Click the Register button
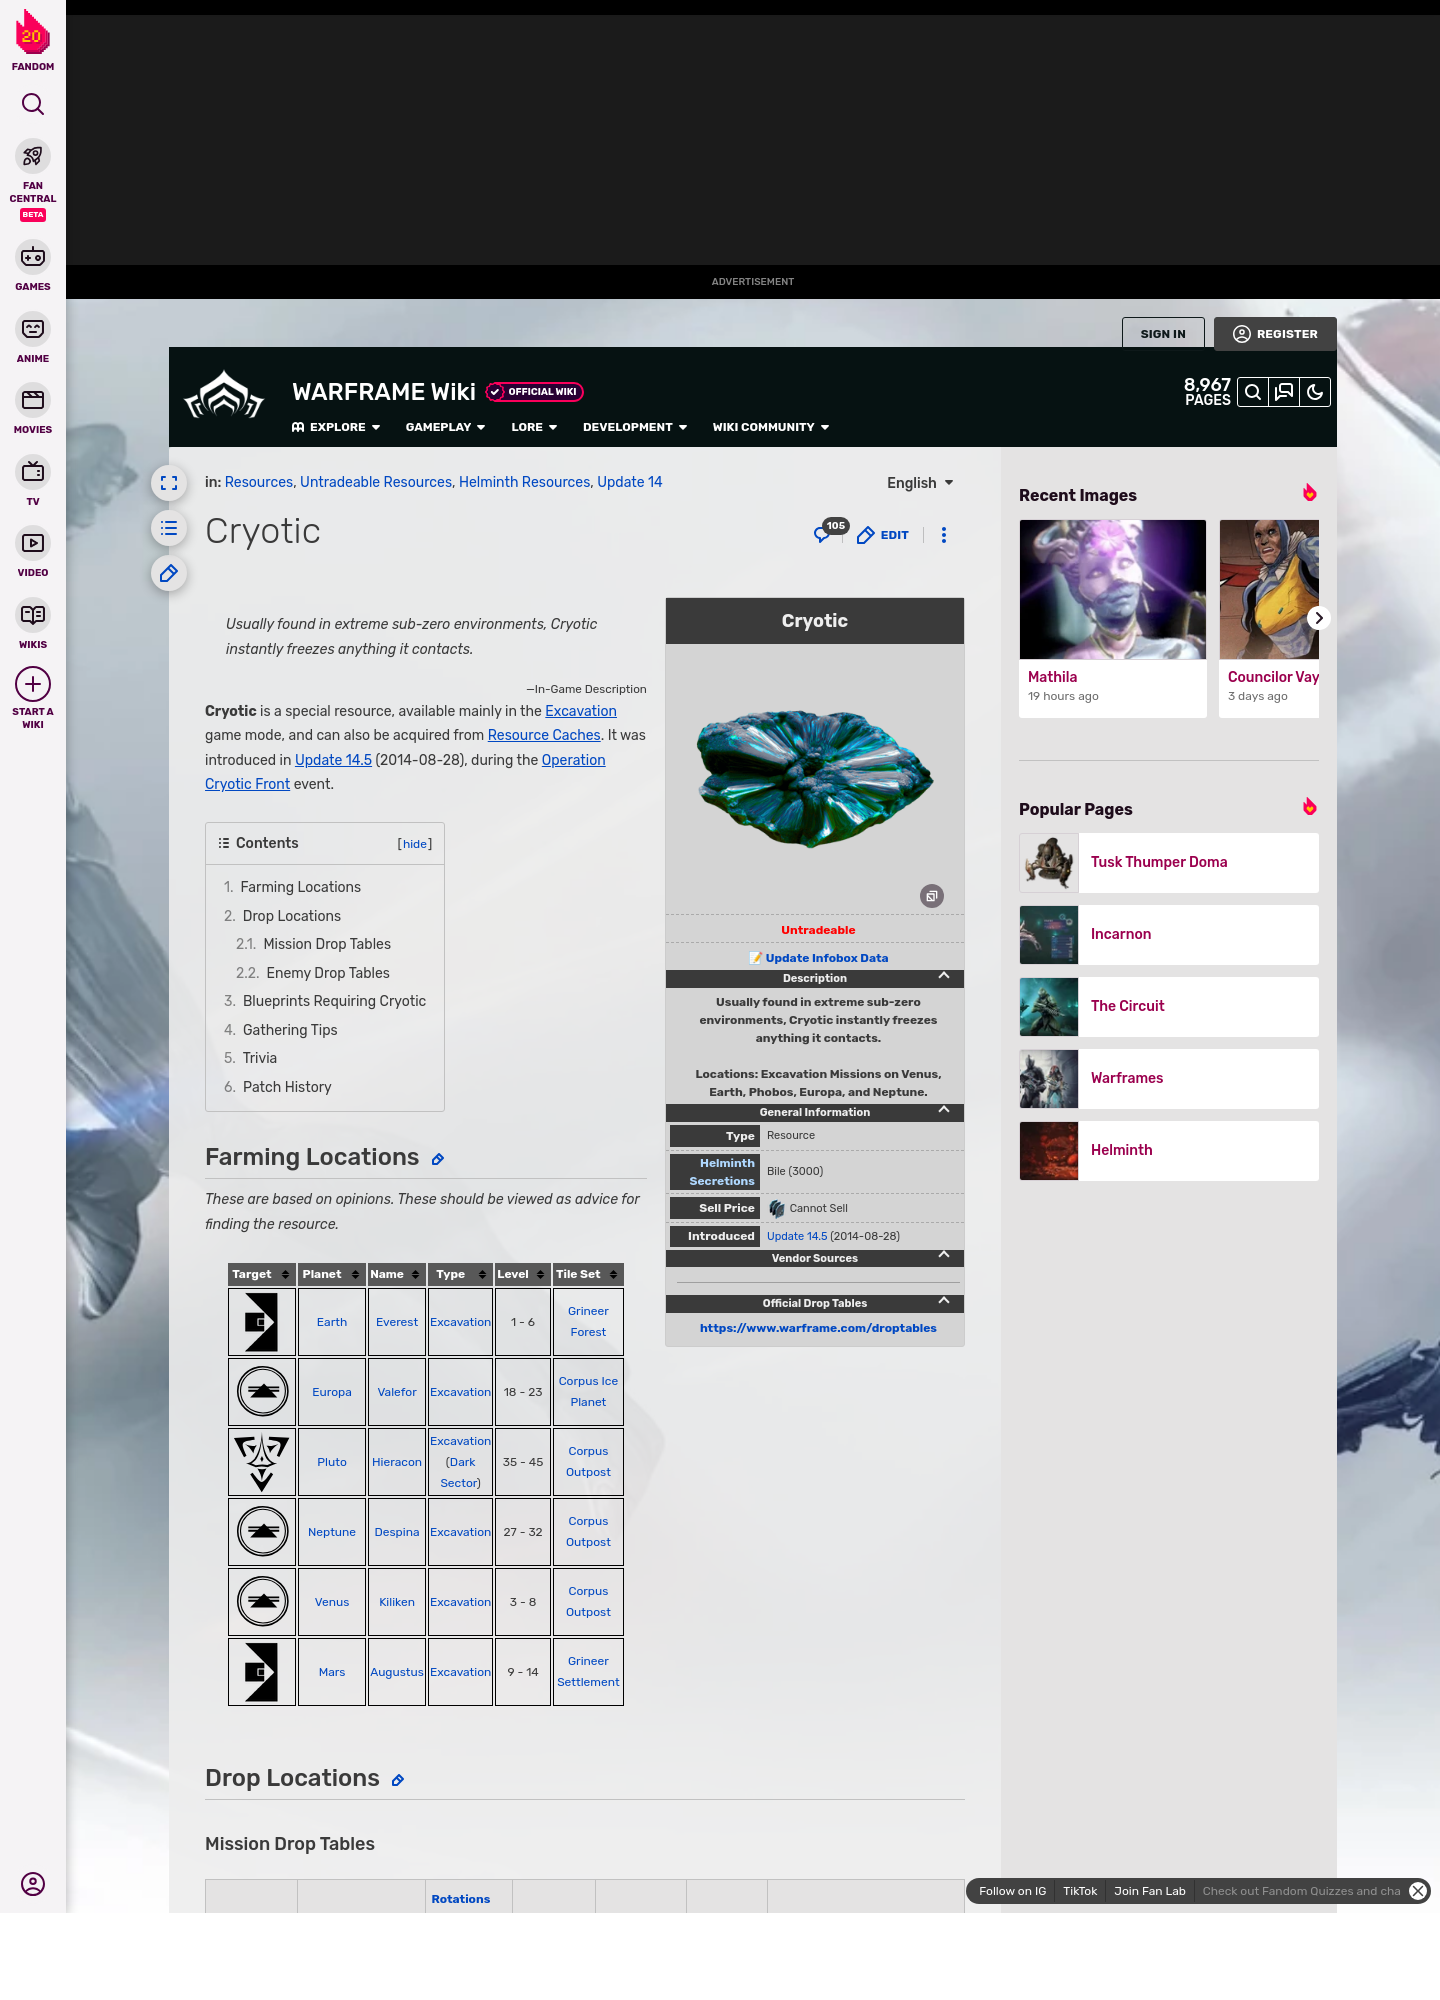 click(1275, 334)
